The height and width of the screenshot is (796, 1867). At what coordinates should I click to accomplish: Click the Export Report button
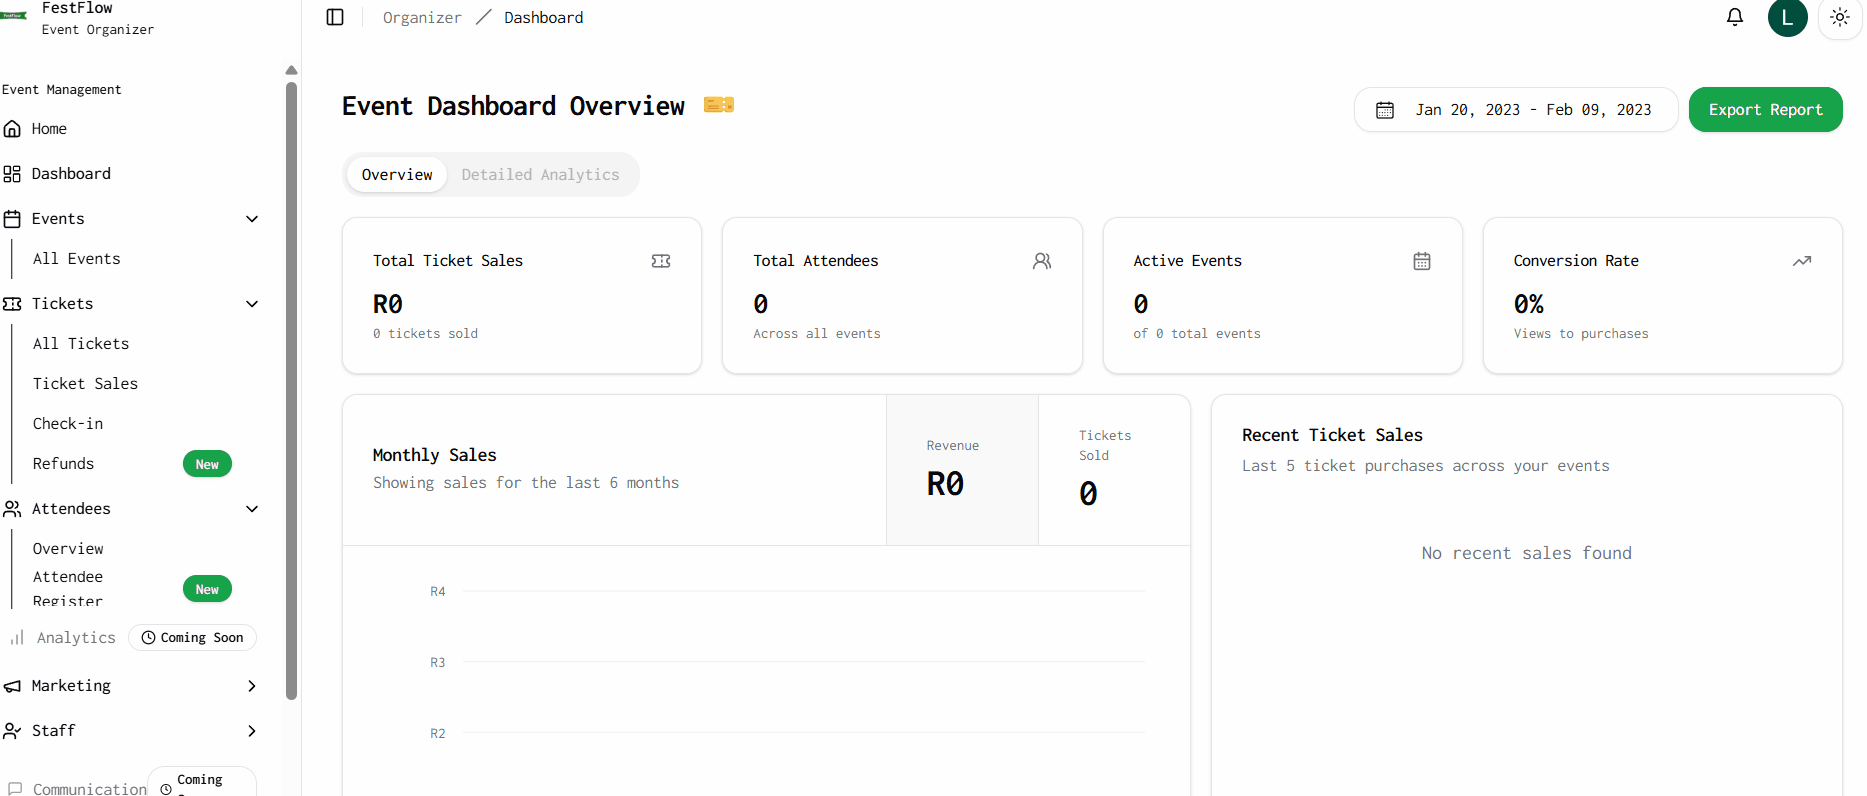click(1765, 110)
